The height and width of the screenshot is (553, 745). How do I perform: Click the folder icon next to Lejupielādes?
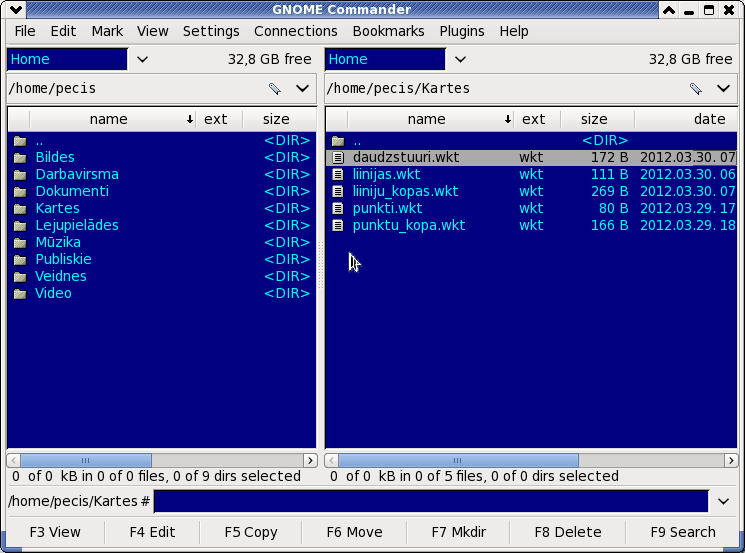pyautogui.click(x=20, y=226)
